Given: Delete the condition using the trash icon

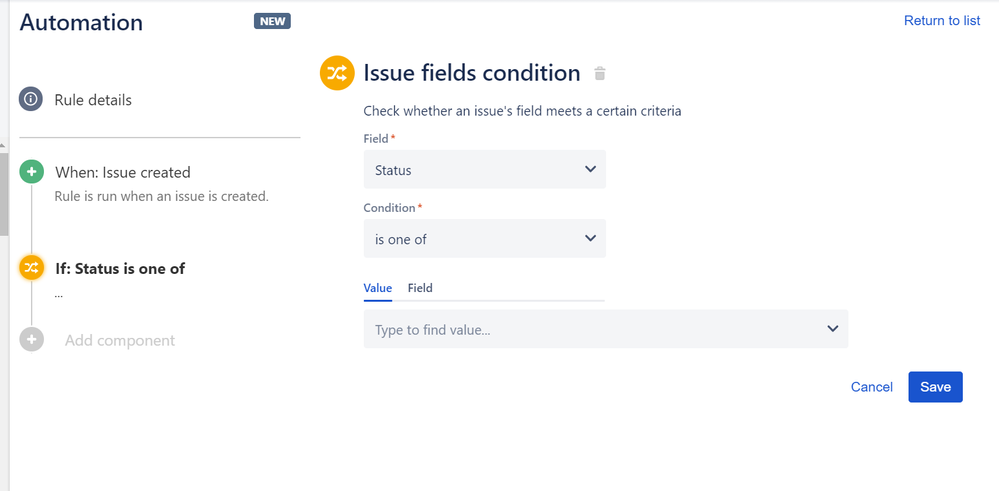Looking at the screenshot, I should [x=600, y=74].
